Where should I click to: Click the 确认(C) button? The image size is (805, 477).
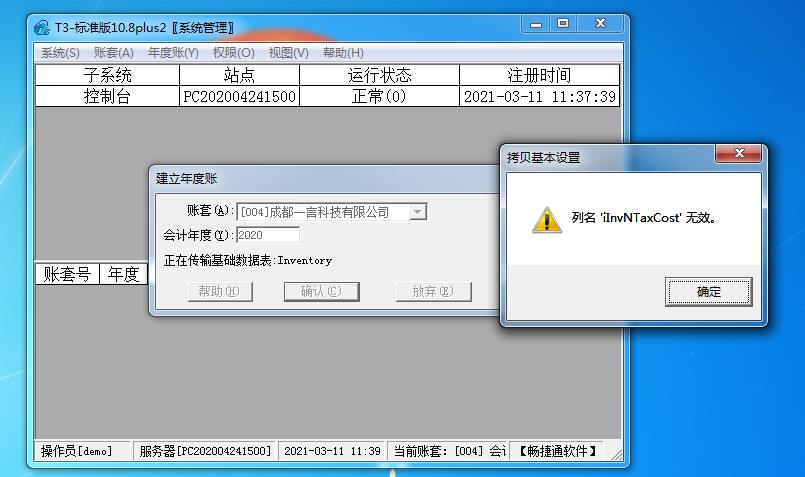click(321, 292)
